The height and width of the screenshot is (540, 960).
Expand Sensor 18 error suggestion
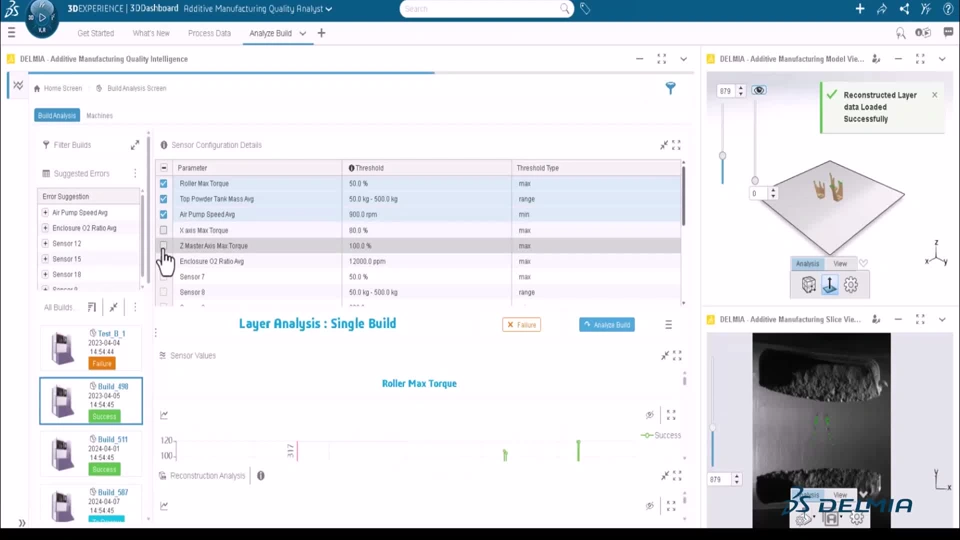(45, 274)
